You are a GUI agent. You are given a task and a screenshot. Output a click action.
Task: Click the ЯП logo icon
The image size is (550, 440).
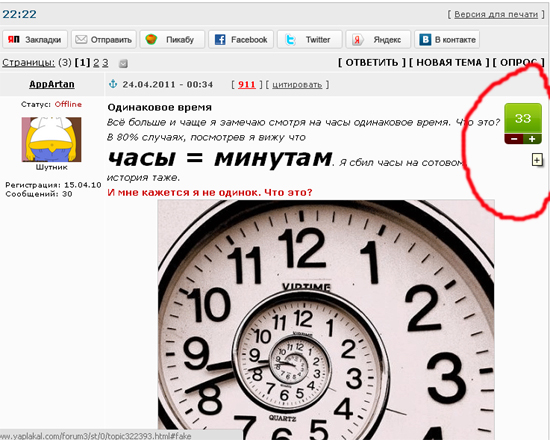(14, 39)
